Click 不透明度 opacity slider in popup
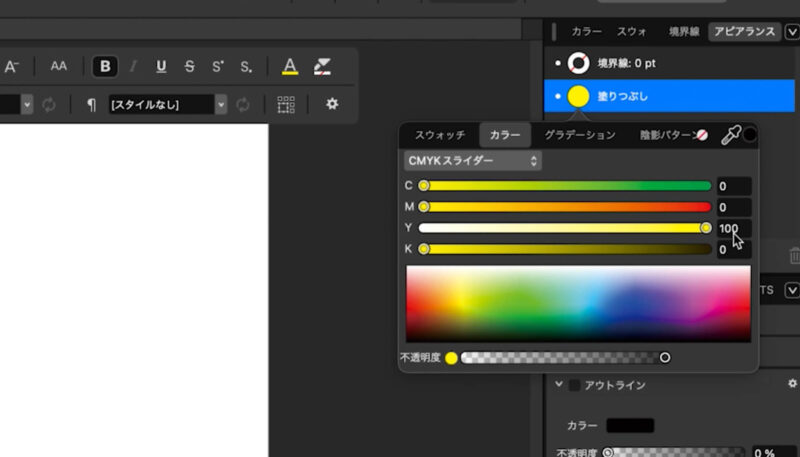Viewport: 800px width, 457px height. coord(565,358)
